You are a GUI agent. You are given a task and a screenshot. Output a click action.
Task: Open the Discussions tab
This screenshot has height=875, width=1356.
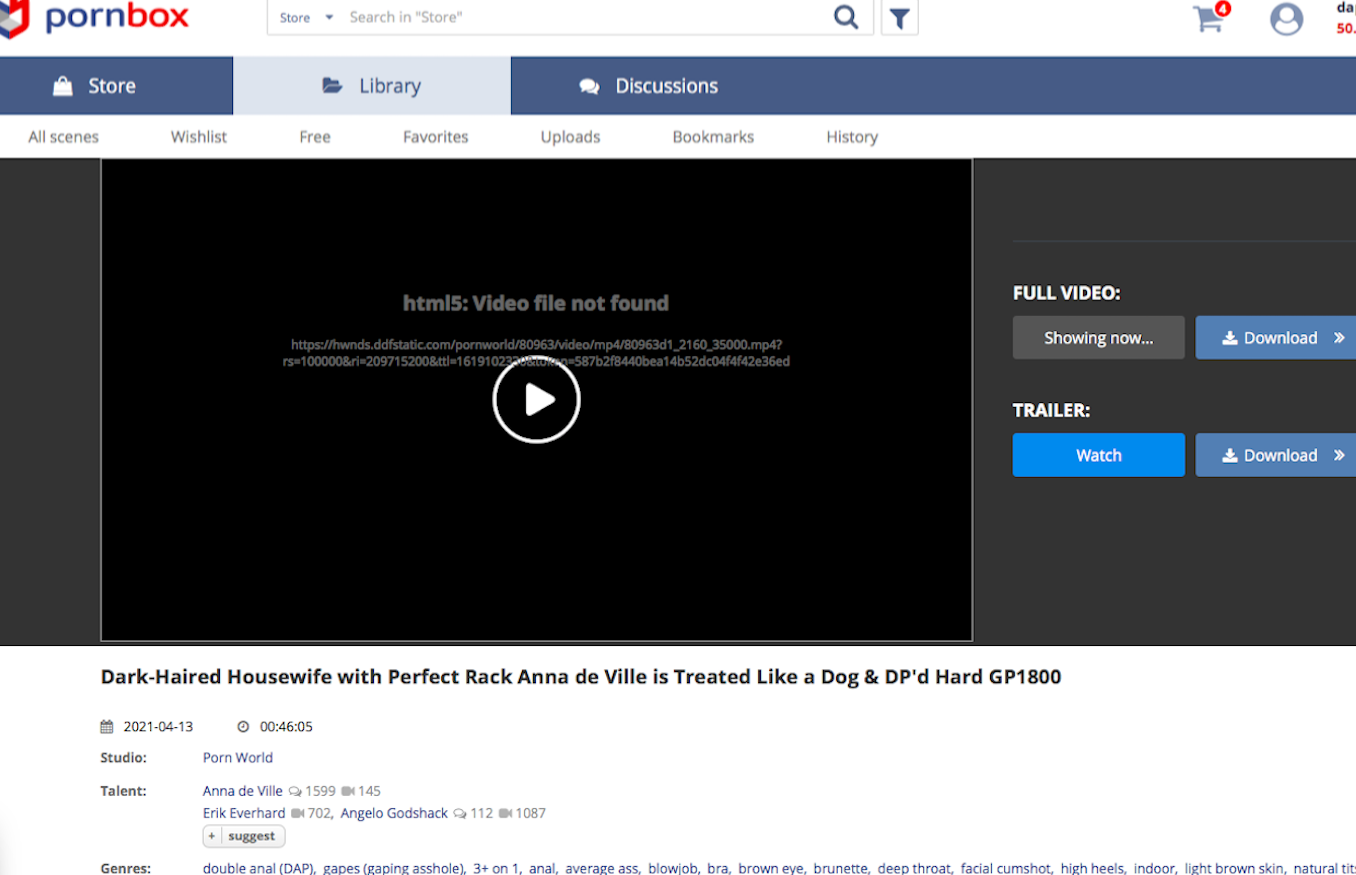(649, 86)
